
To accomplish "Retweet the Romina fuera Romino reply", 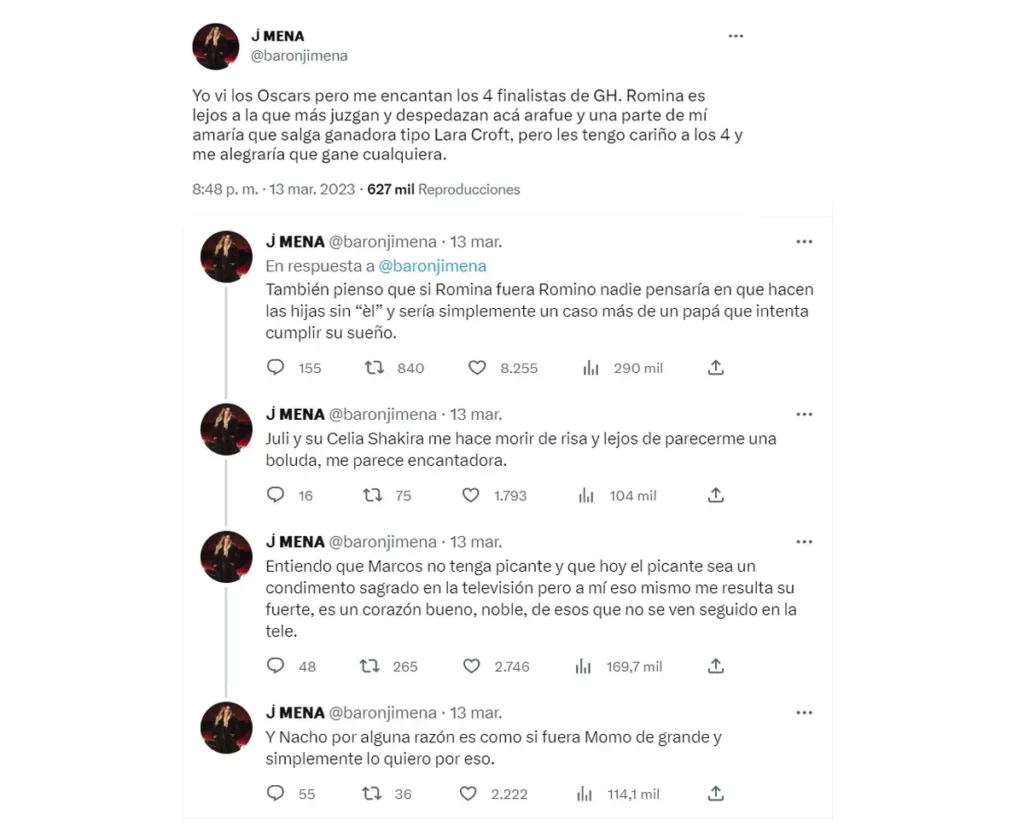I will (x=375, y=368).
